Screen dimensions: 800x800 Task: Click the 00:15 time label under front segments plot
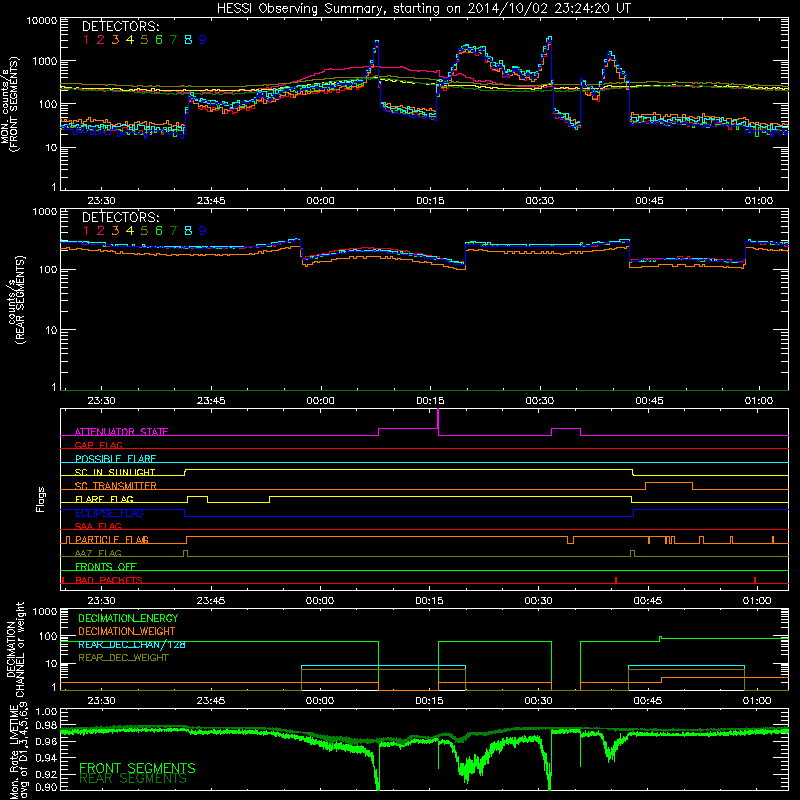[430, 201]
